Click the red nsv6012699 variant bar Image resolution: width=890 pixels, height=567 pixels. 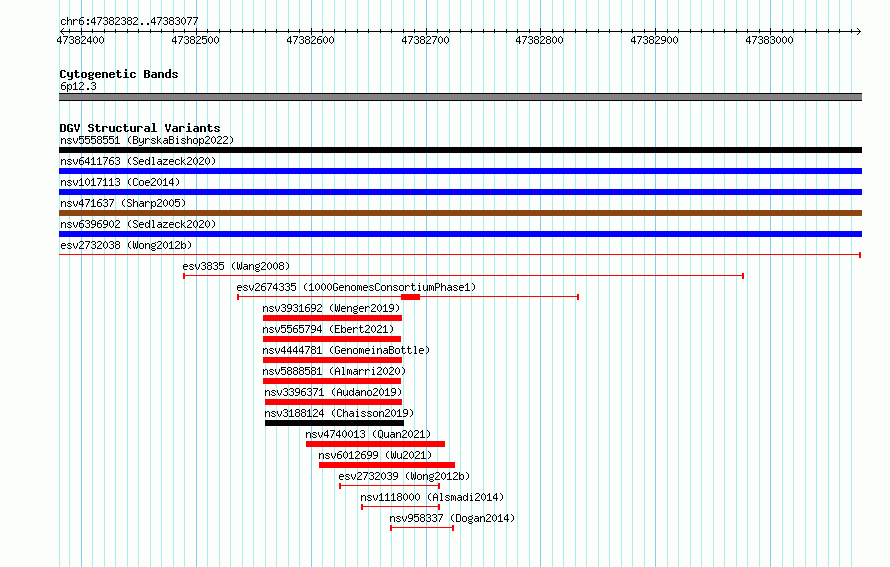click(387, 465)
